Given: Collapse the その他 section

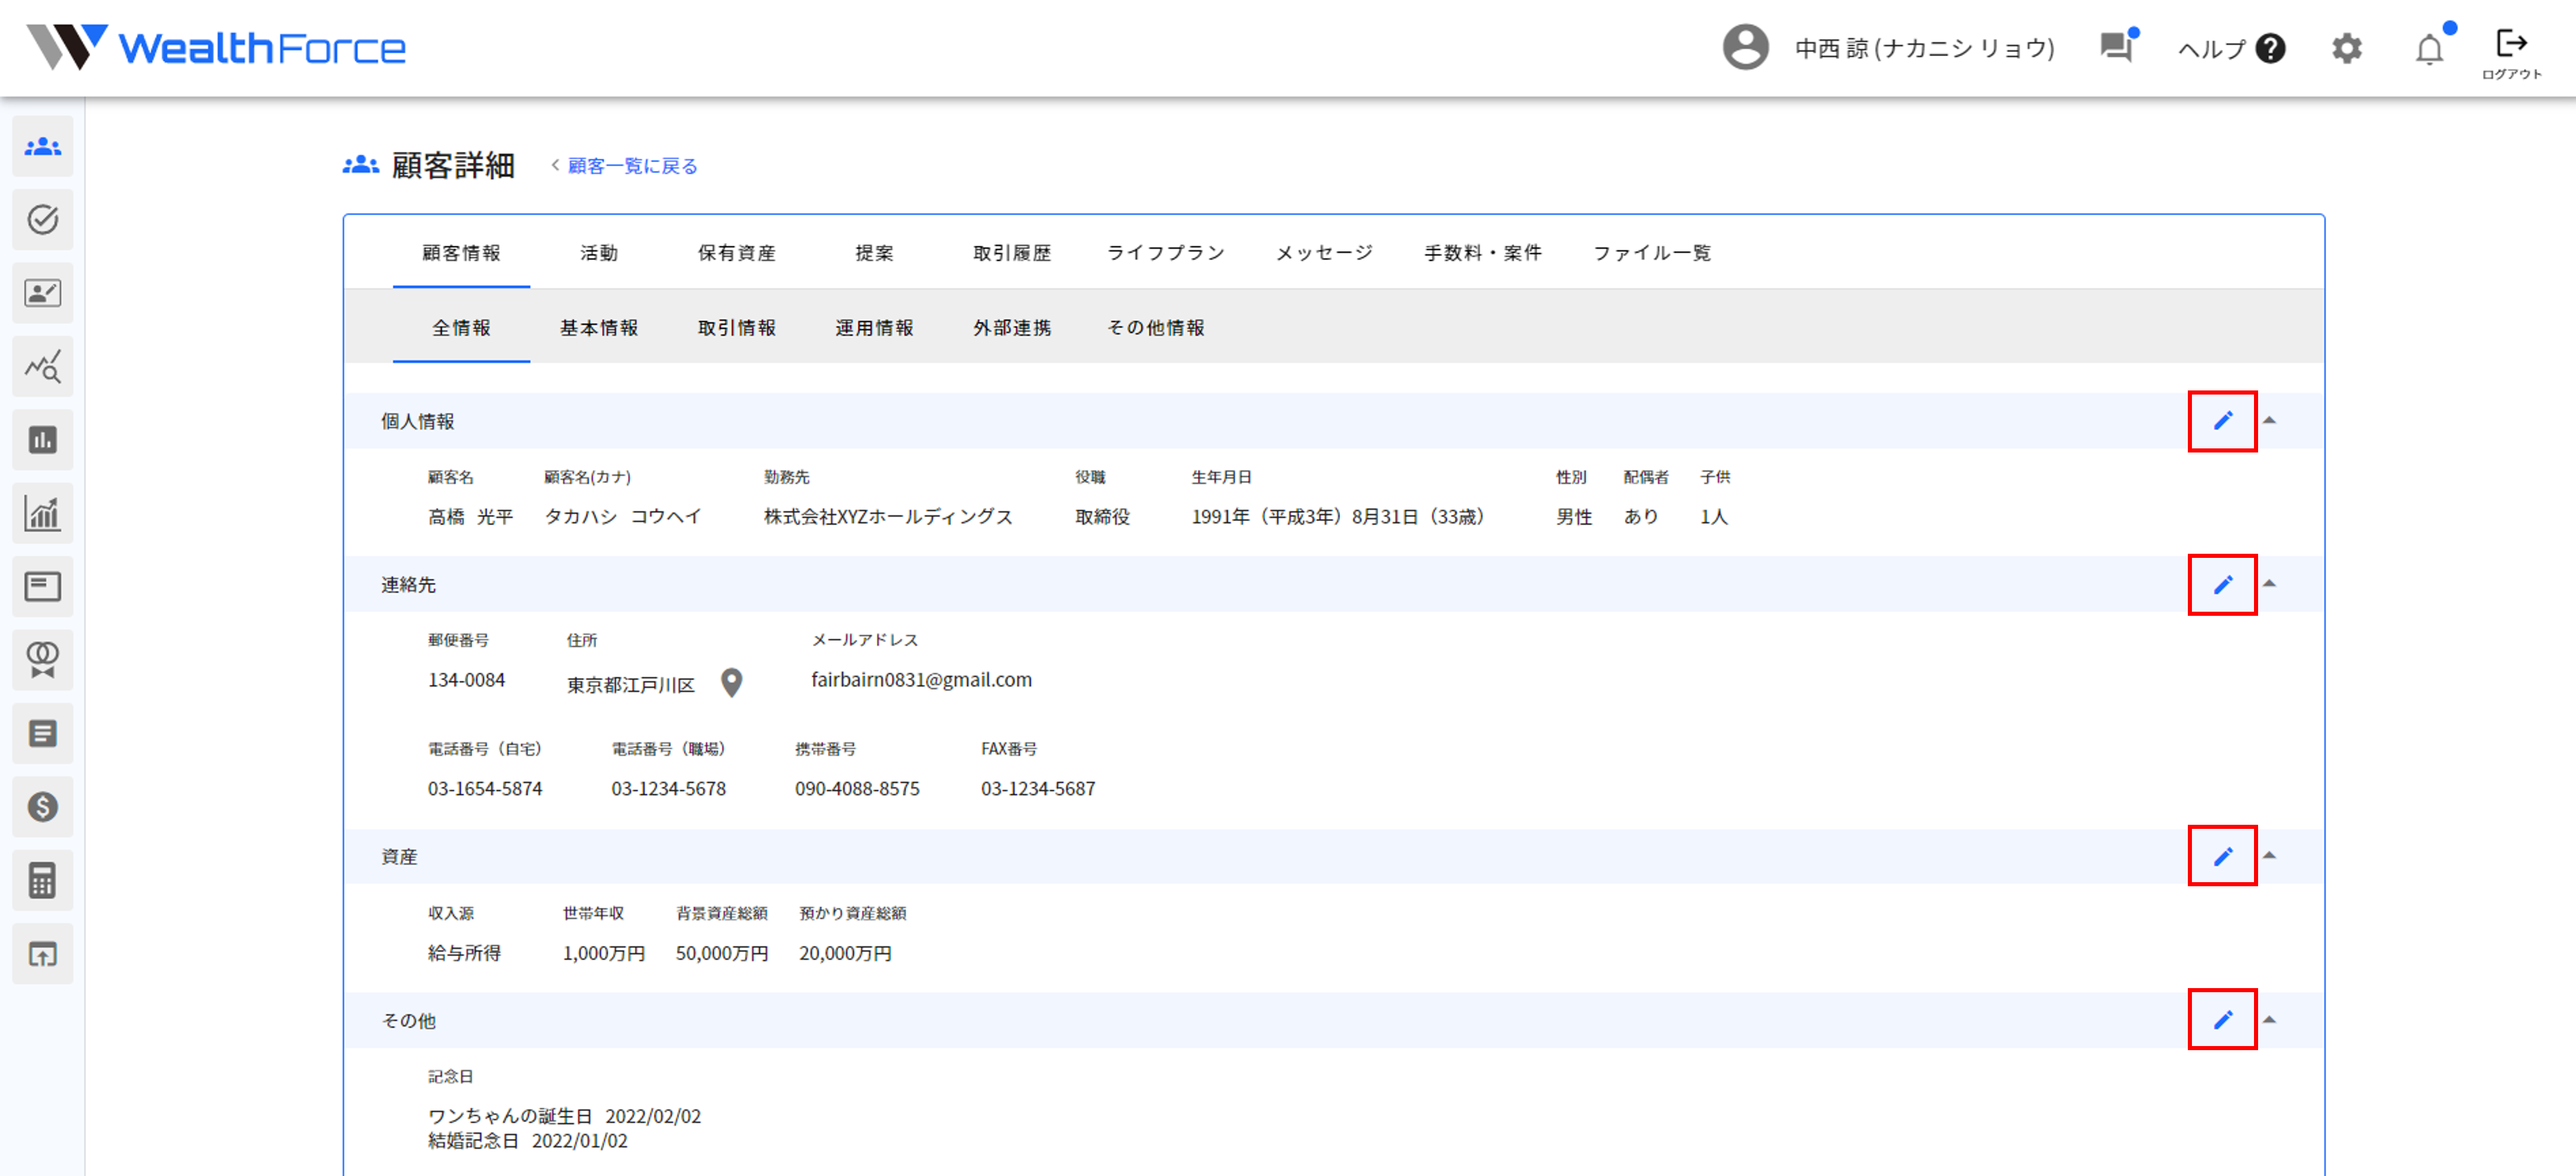Looking at the screenshot, I should click(2269, 1020).
